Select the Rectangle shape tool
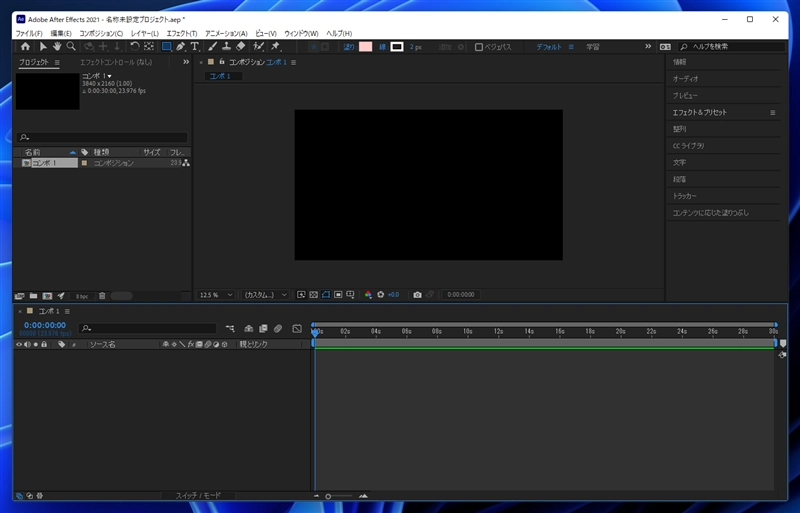This screenshot has height=513, width=800. point(166,46)
